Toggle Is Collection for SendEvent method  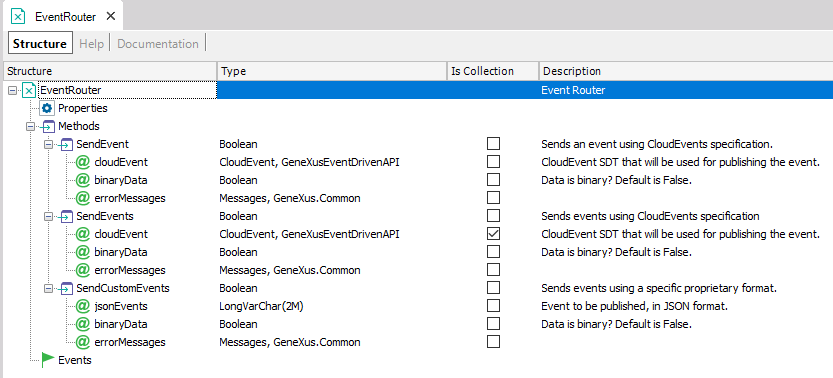493,143
